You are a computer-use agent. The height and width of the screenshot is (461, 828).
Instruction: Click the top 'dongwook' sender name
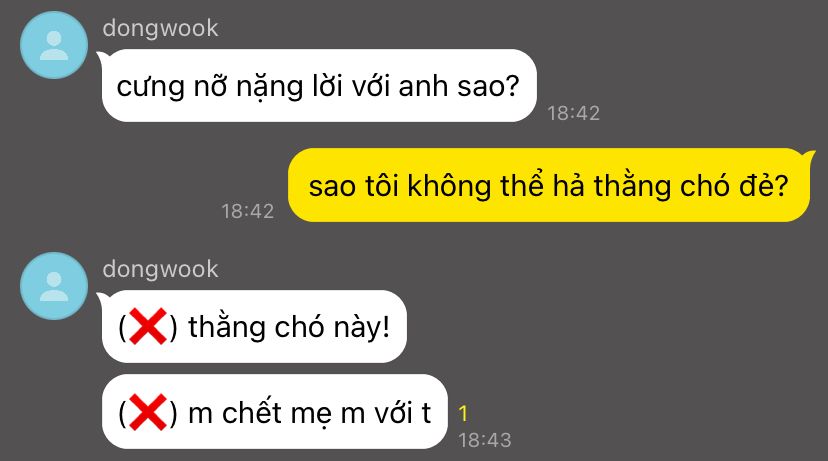pos(160,28)
